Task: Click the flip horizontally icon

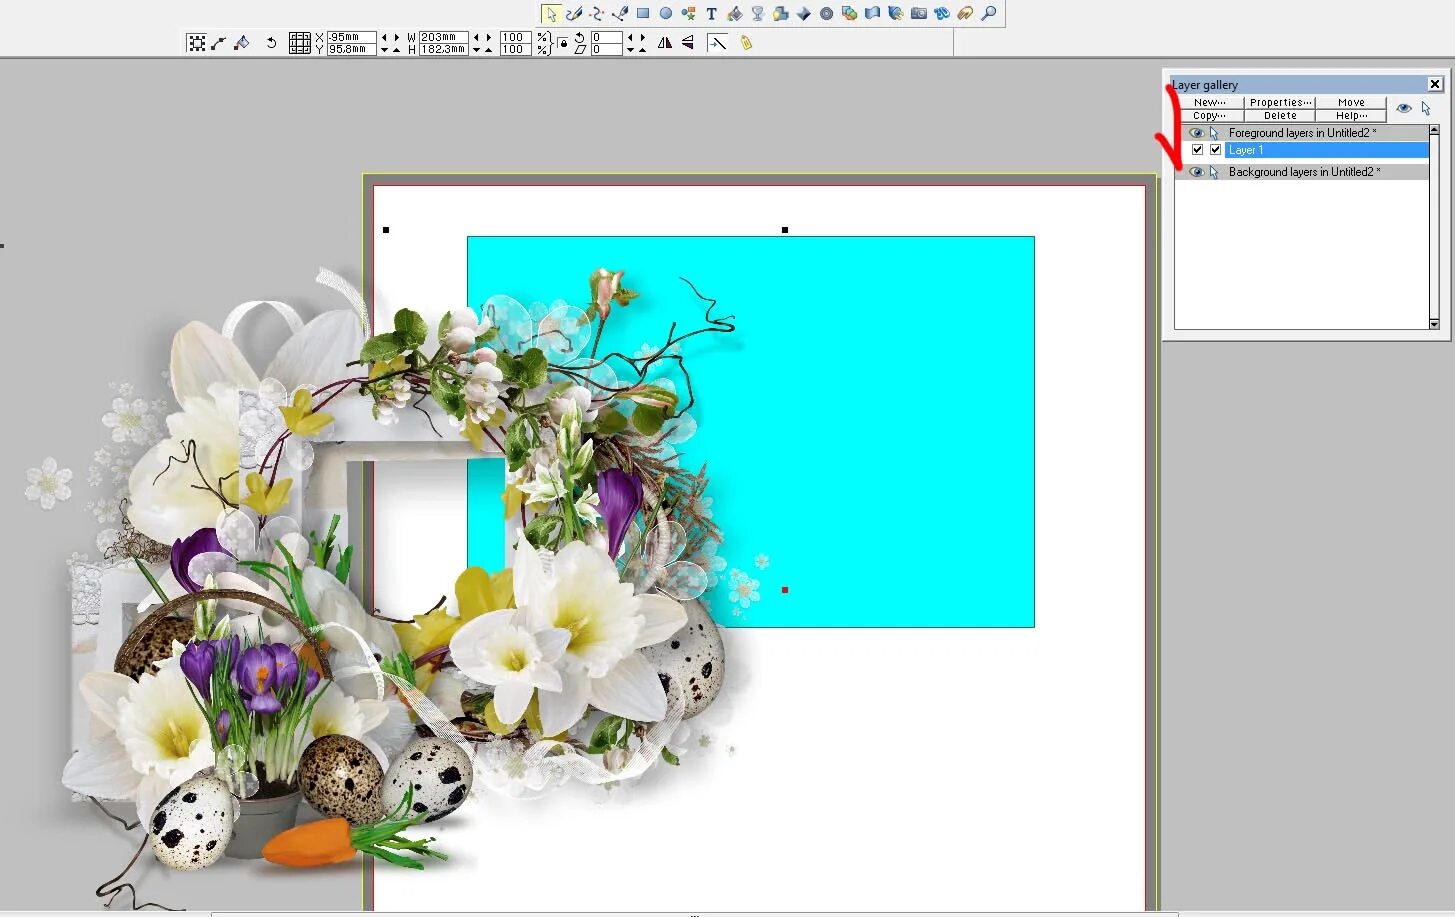Action: coord(665,43)
